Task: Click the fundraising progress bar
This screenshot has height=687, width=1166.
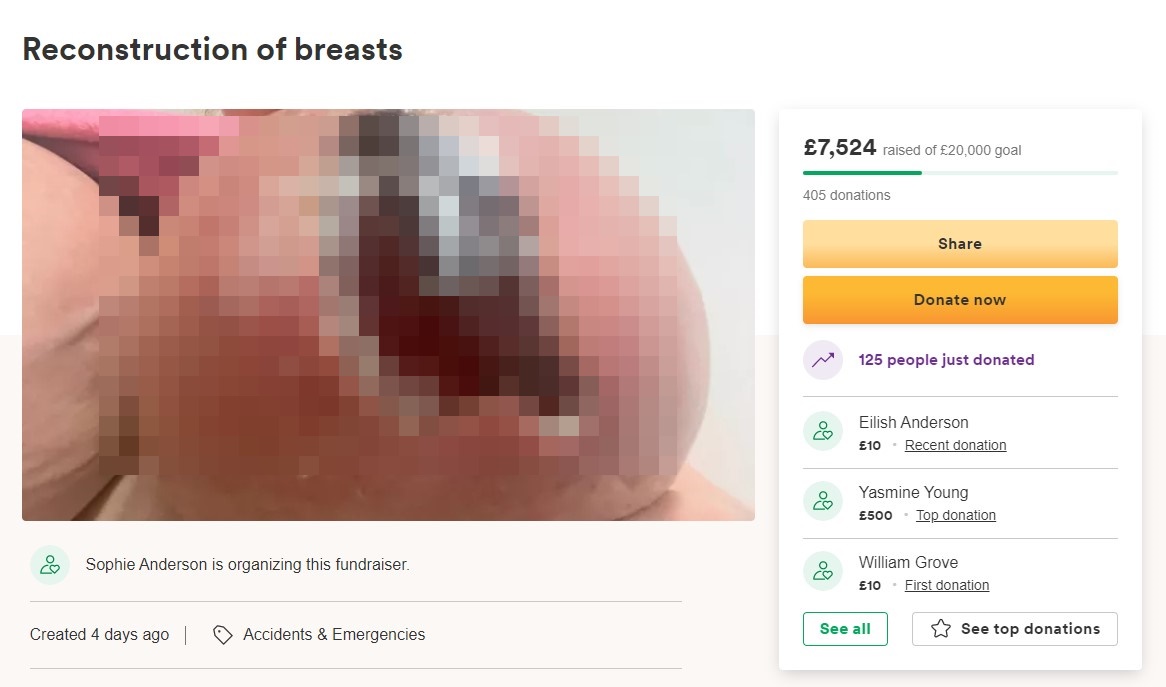Action: (960, 173)
